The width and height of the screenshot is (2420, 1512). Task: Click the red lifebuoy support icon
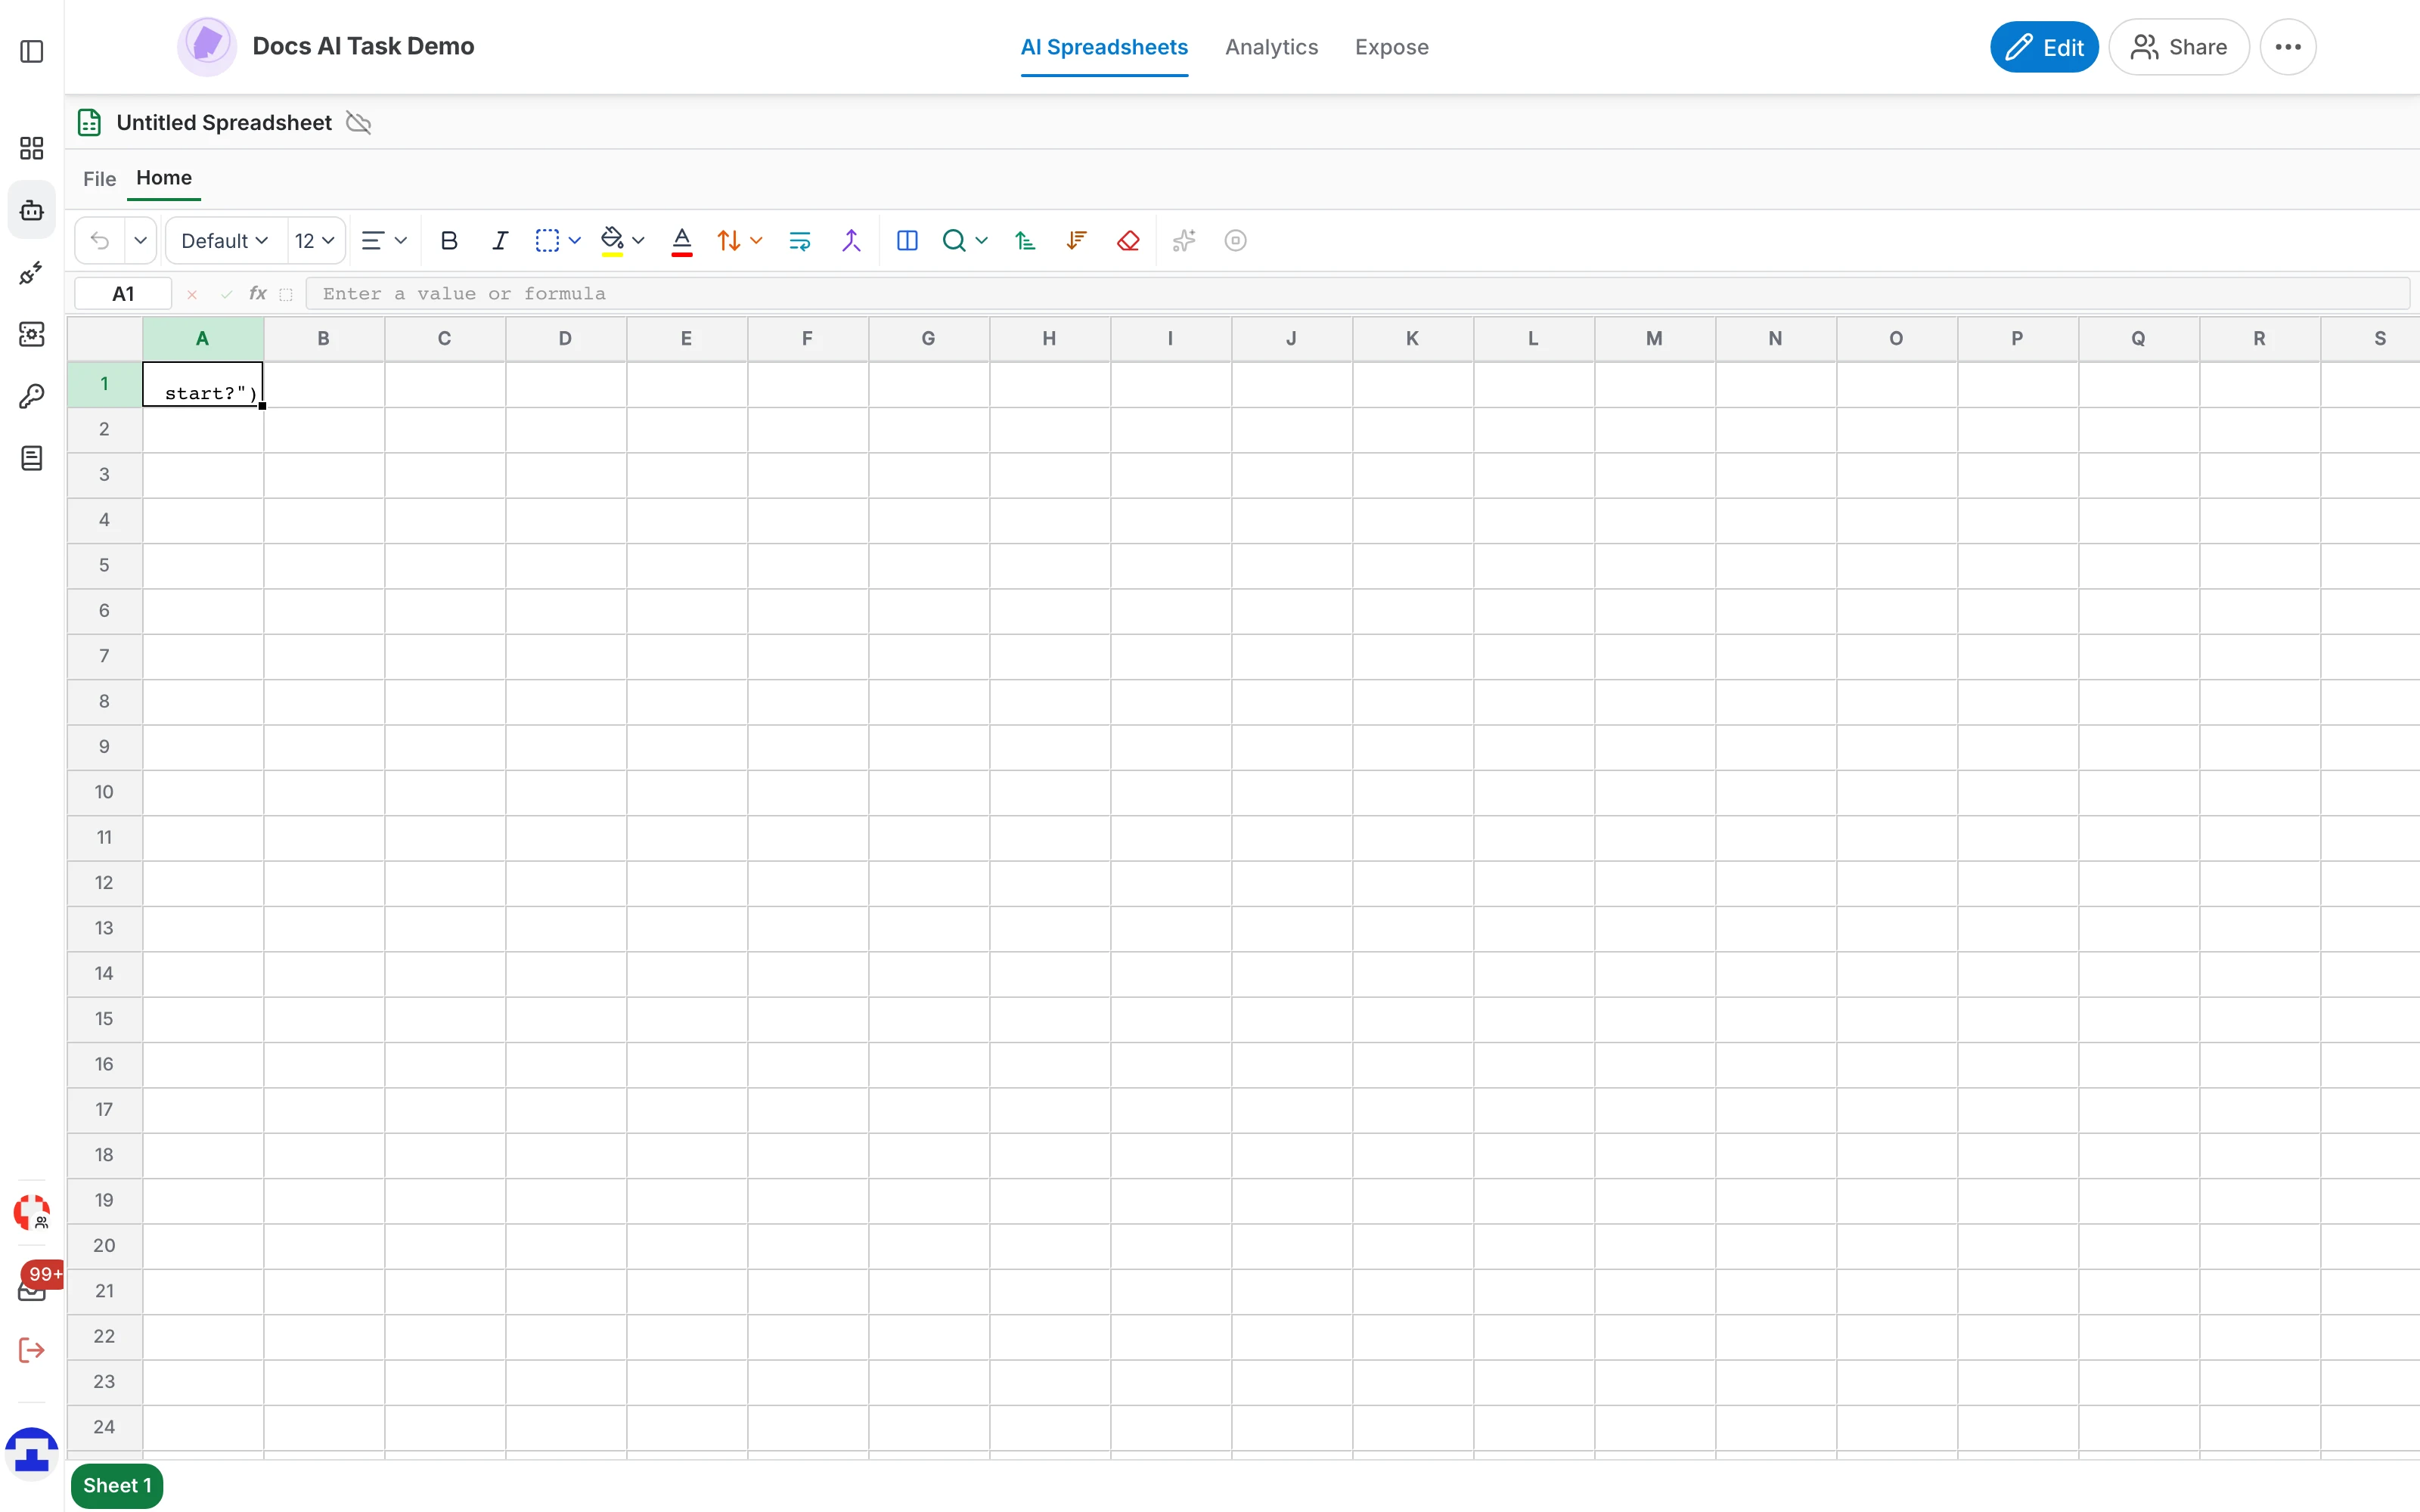tap(32, 1212)
